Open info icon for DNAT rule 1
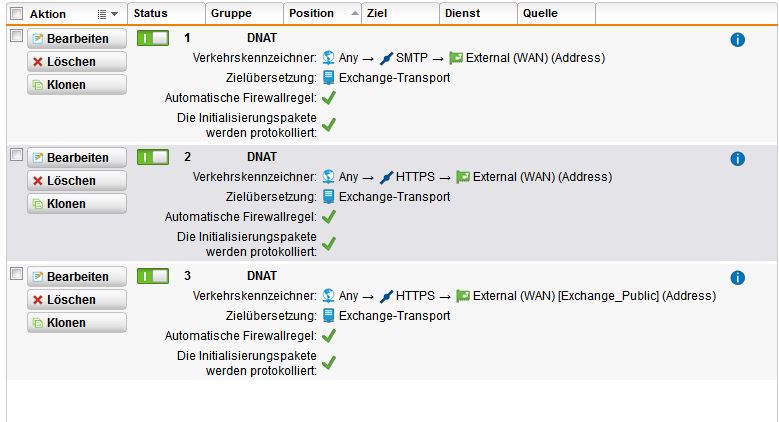 tap(737, 40)
